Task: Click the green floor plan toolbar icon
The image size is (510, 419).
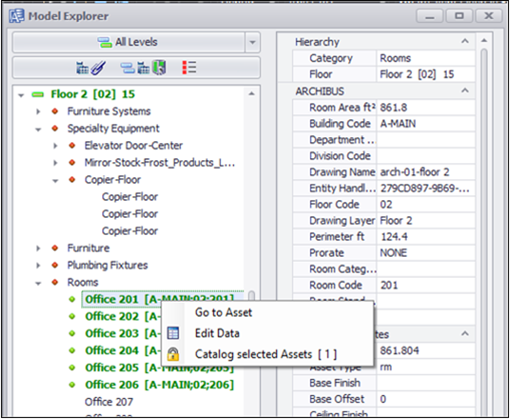Action: pyautogui.click(x=159, y=67)
